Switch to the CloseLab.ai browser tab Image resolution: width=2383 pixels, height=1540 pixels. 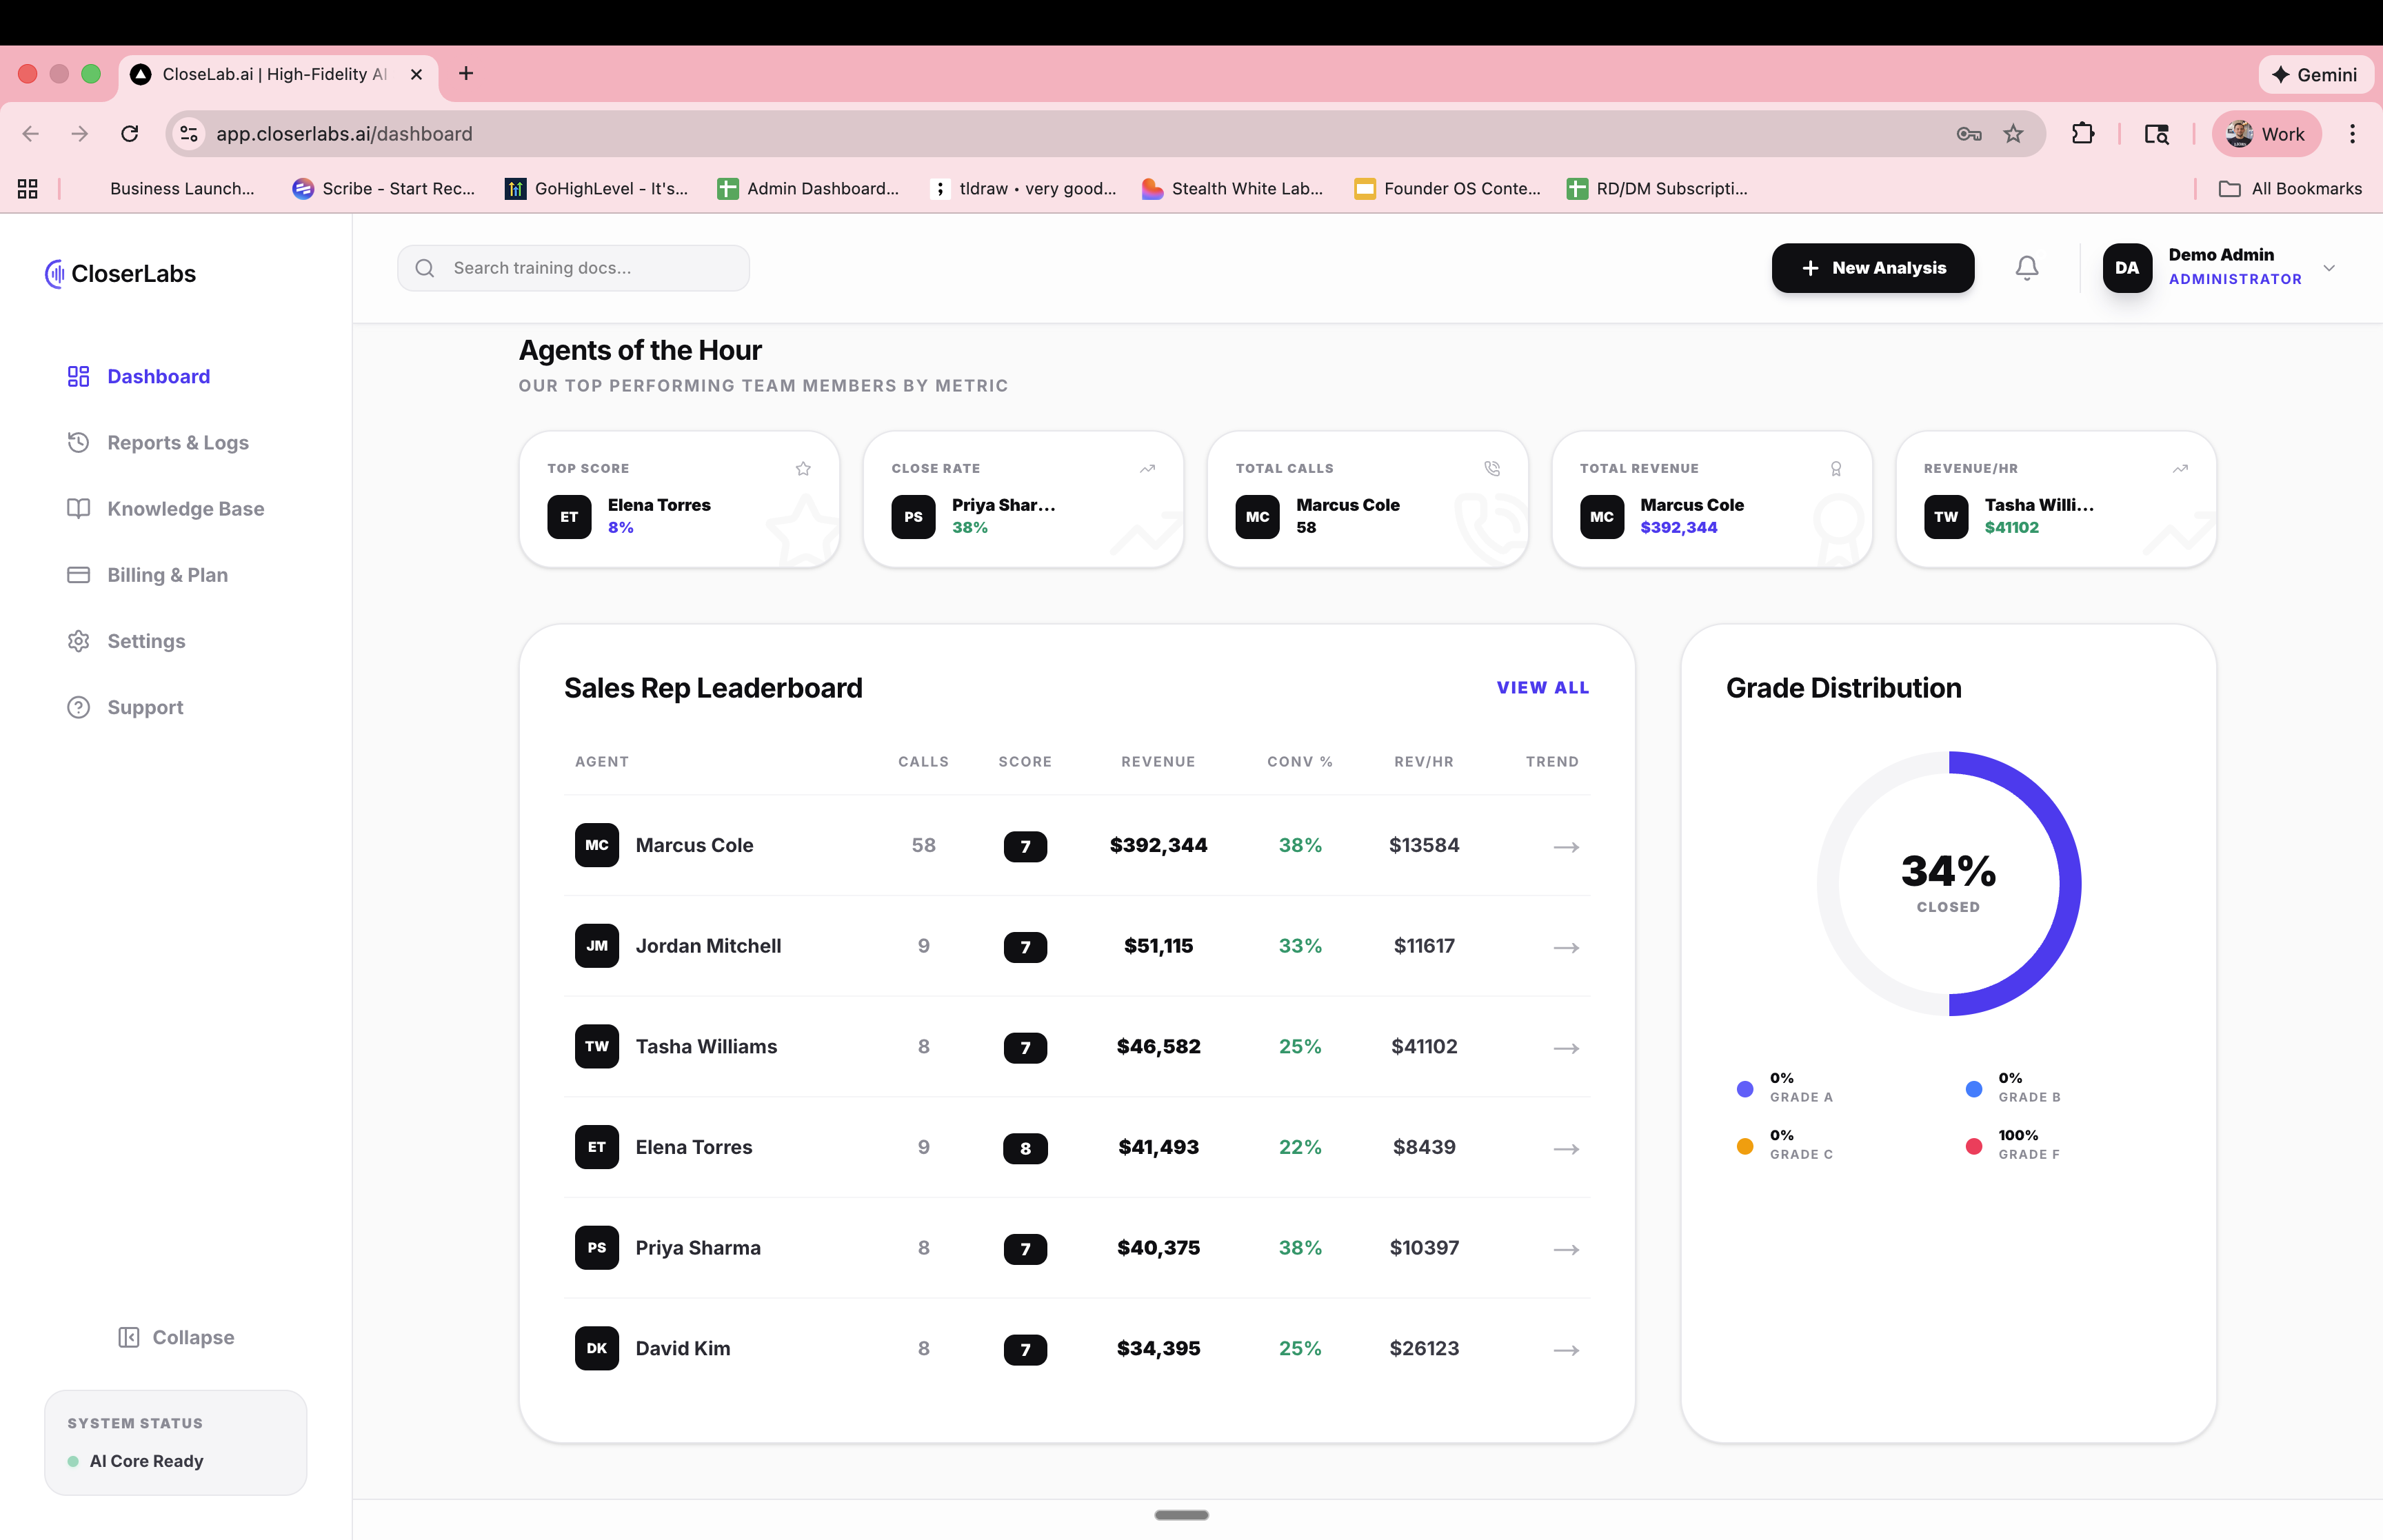tap(270, 74)
